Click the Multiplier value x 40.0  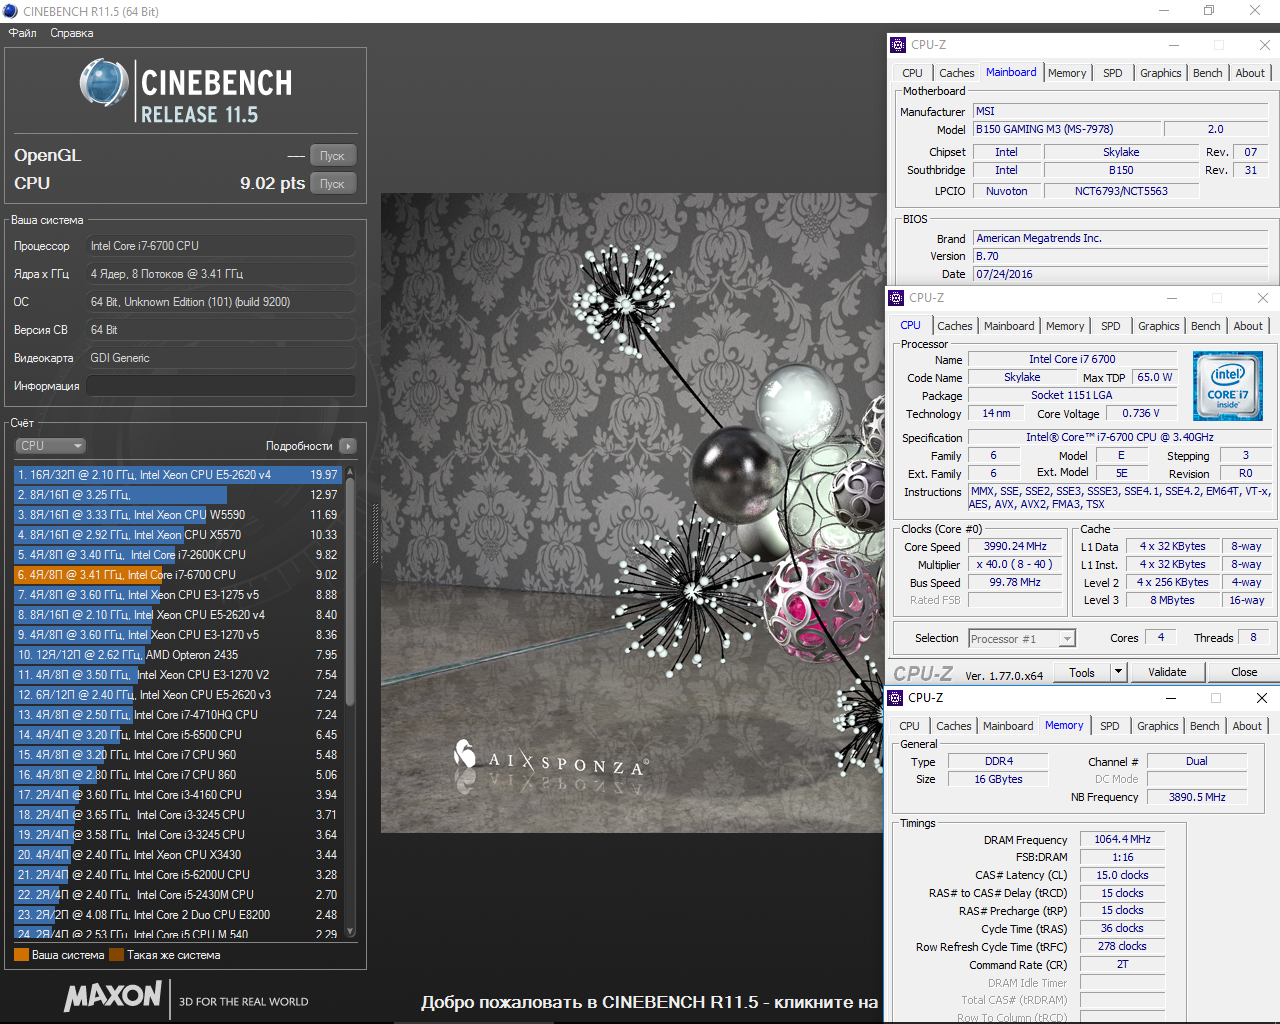coord(1015,565)
